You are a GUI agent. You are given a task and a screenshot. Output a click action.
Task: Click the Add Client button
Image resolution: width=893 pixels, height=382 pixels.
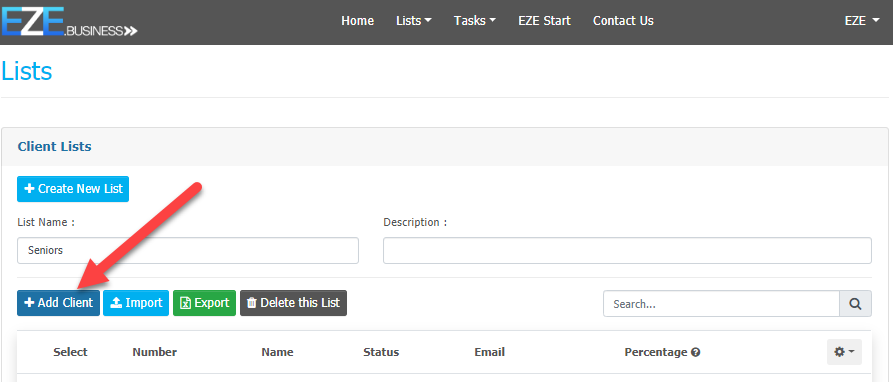pos(58,303)
